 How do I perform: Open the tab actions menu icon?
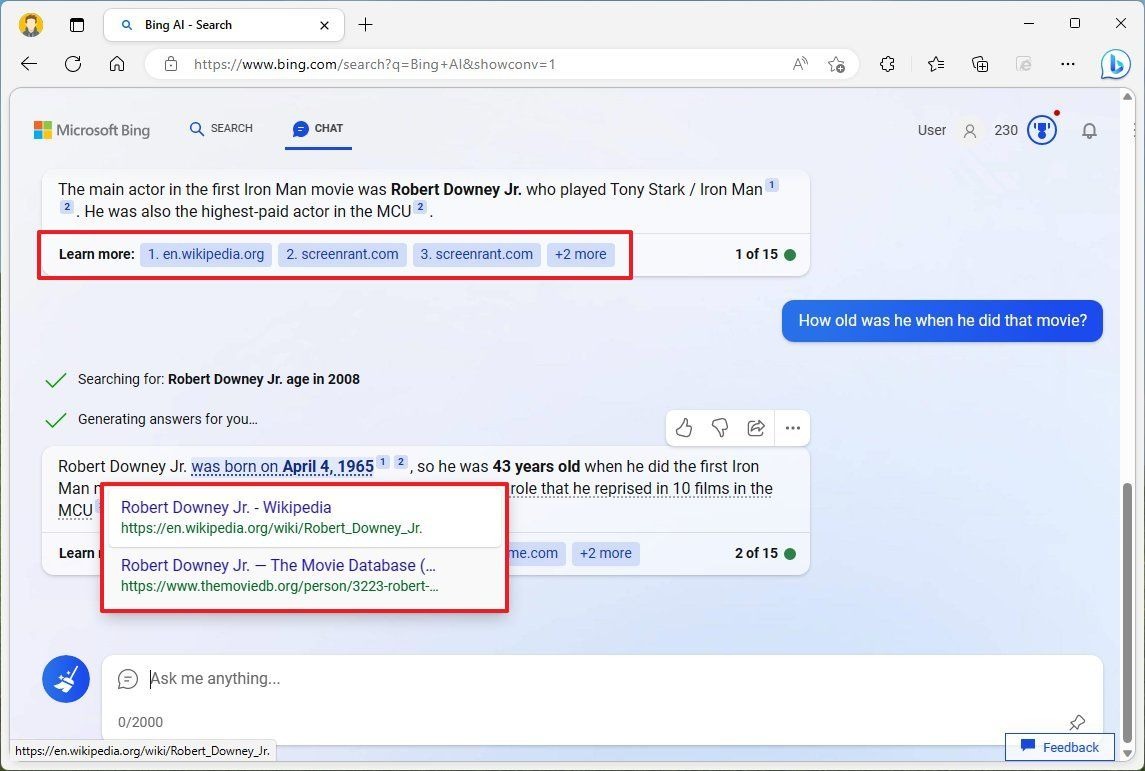(77, 25)
